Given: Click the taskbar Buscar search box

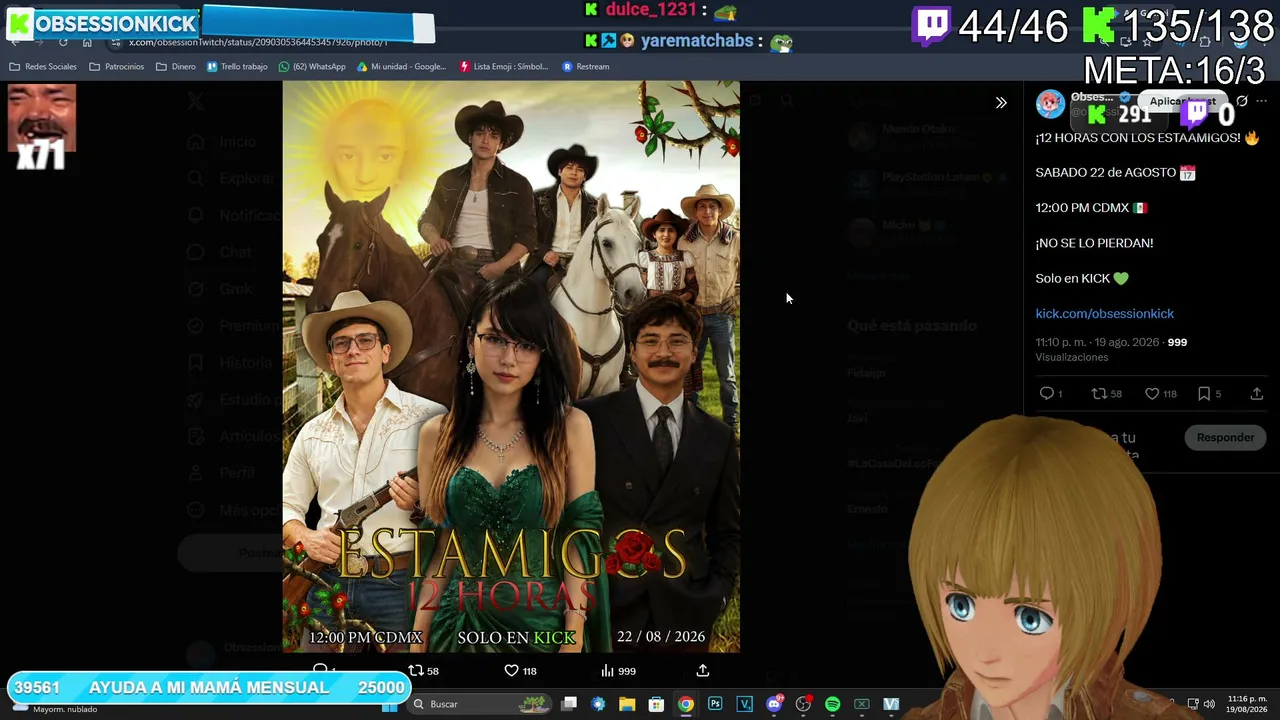Looking at the screenshot, I should click(478, 704).
